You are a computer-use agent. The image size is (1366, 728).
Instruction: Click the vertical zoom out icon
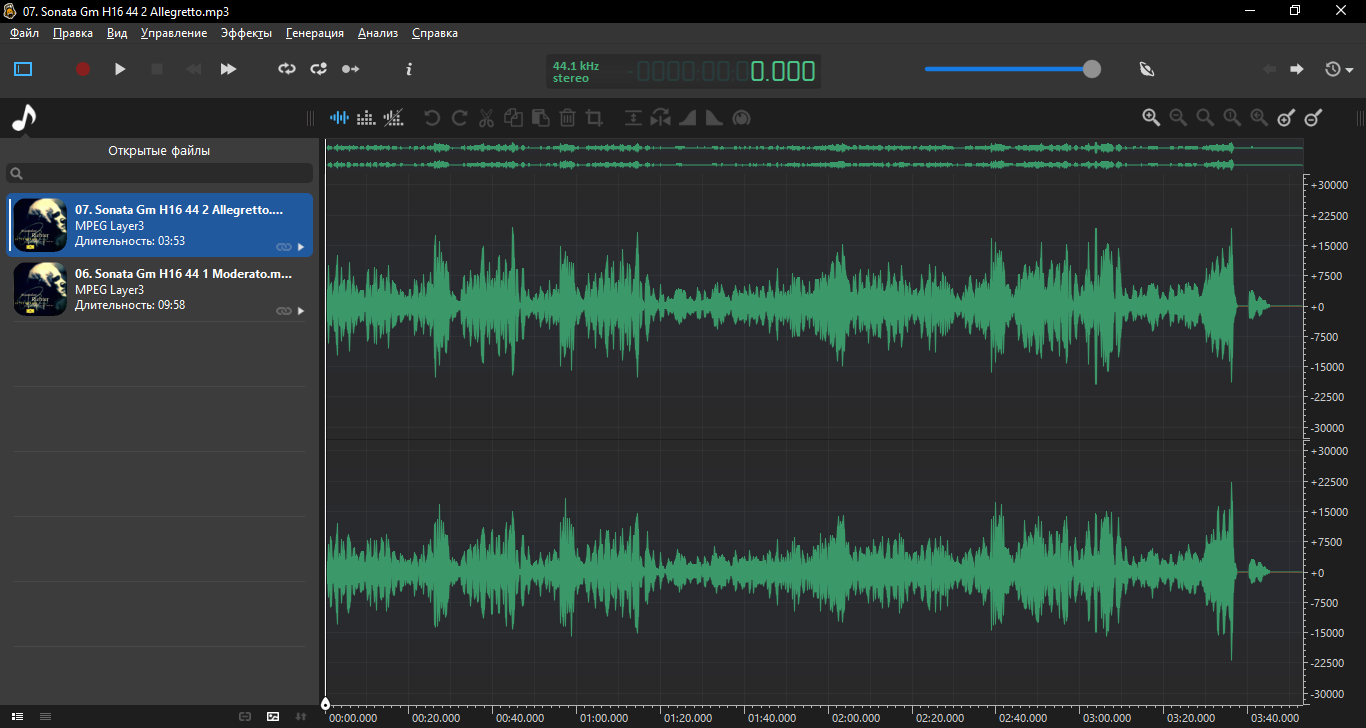tap(1313, 118)
